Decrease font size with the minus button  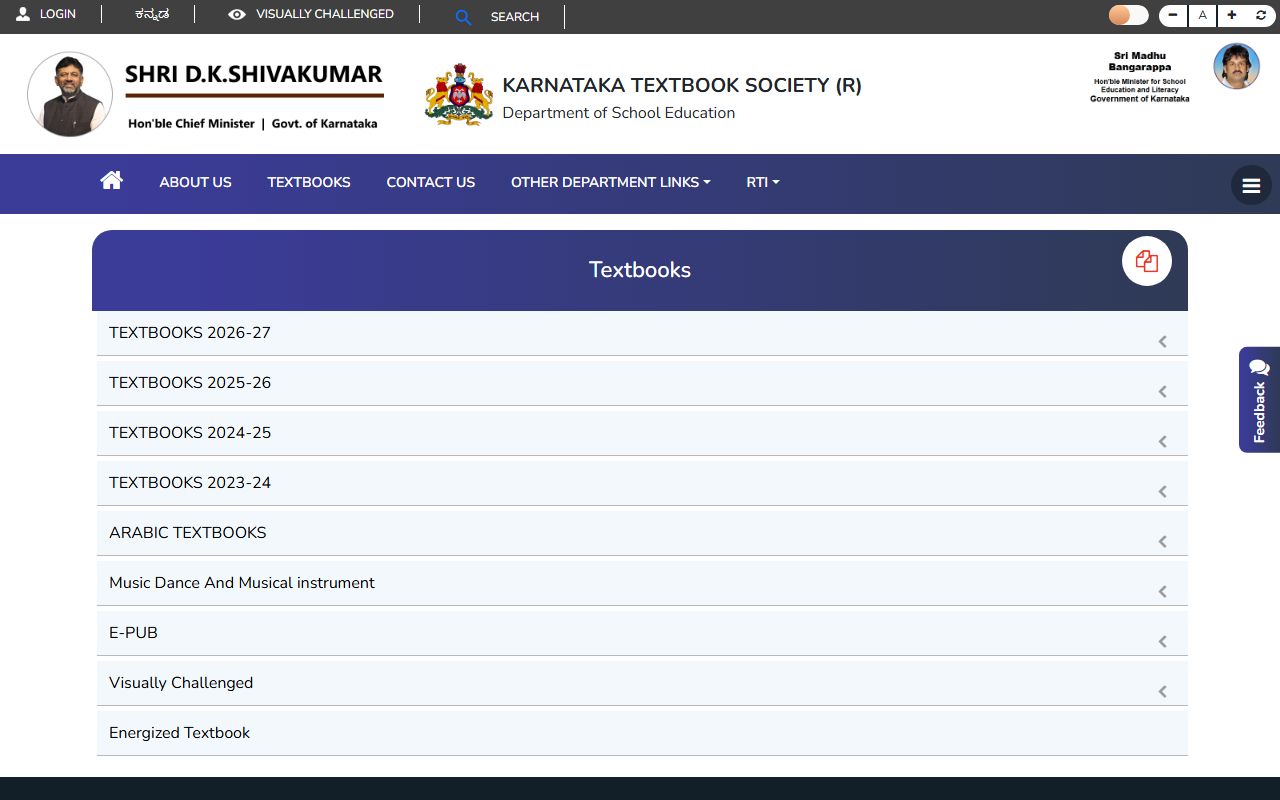(1173, 16)
